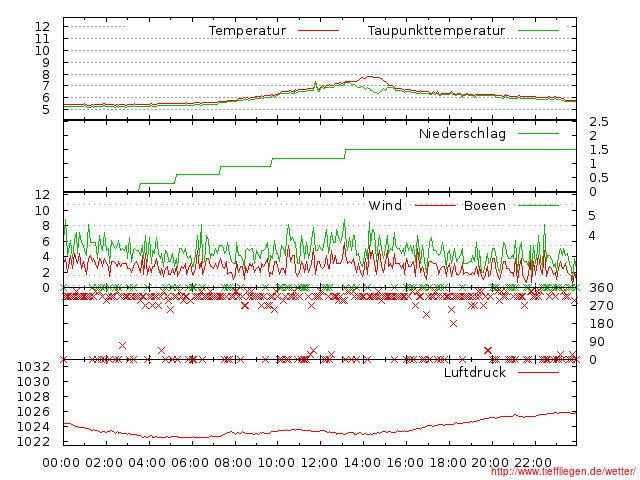
Task: Click the 14:00 time axis label
Action: [x=362, y=463]
